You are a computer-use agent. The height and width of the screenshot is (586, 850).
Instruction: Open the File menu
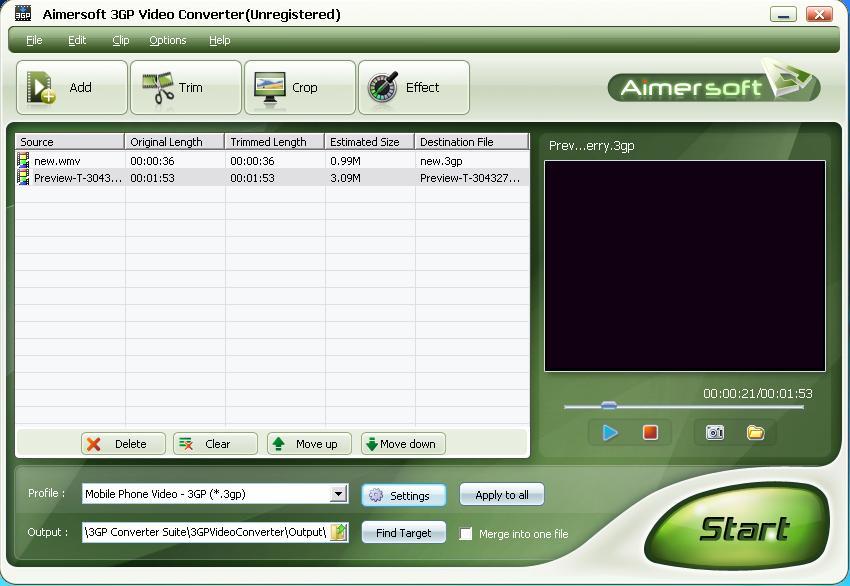(34, 40)
